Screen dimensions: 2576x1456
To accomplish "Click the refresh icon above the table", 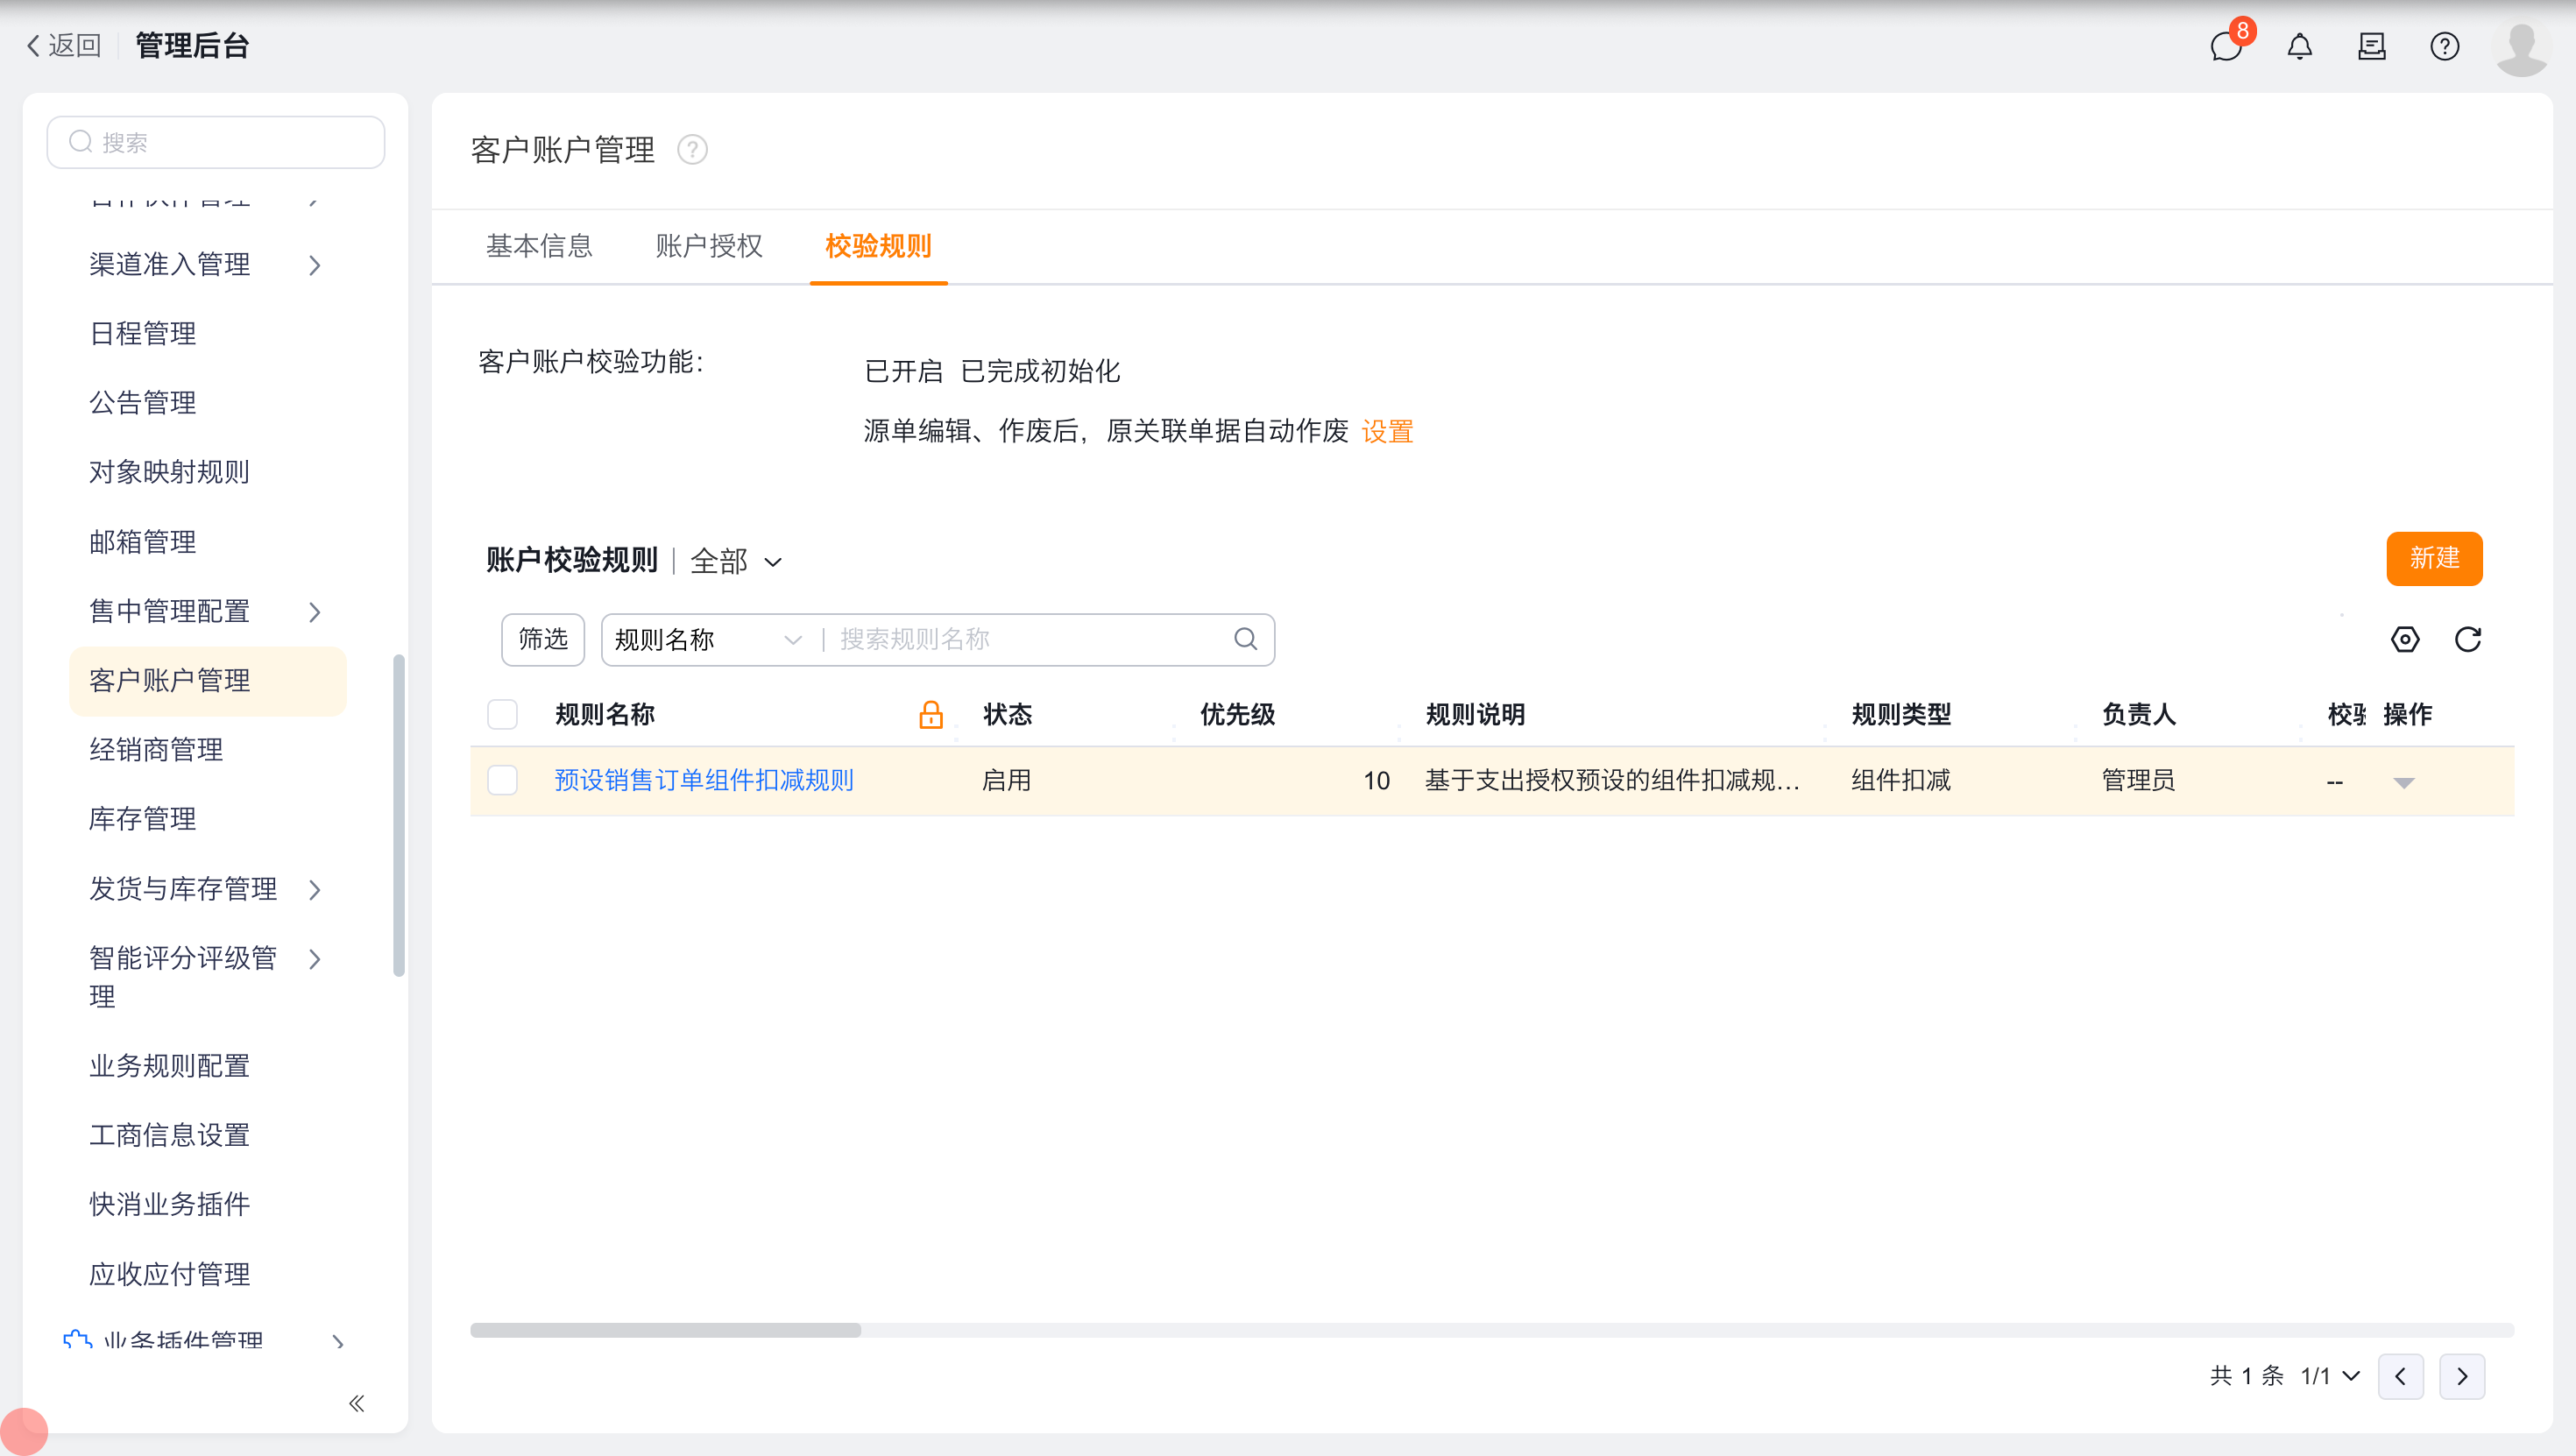I will (x=2467, y=639).
